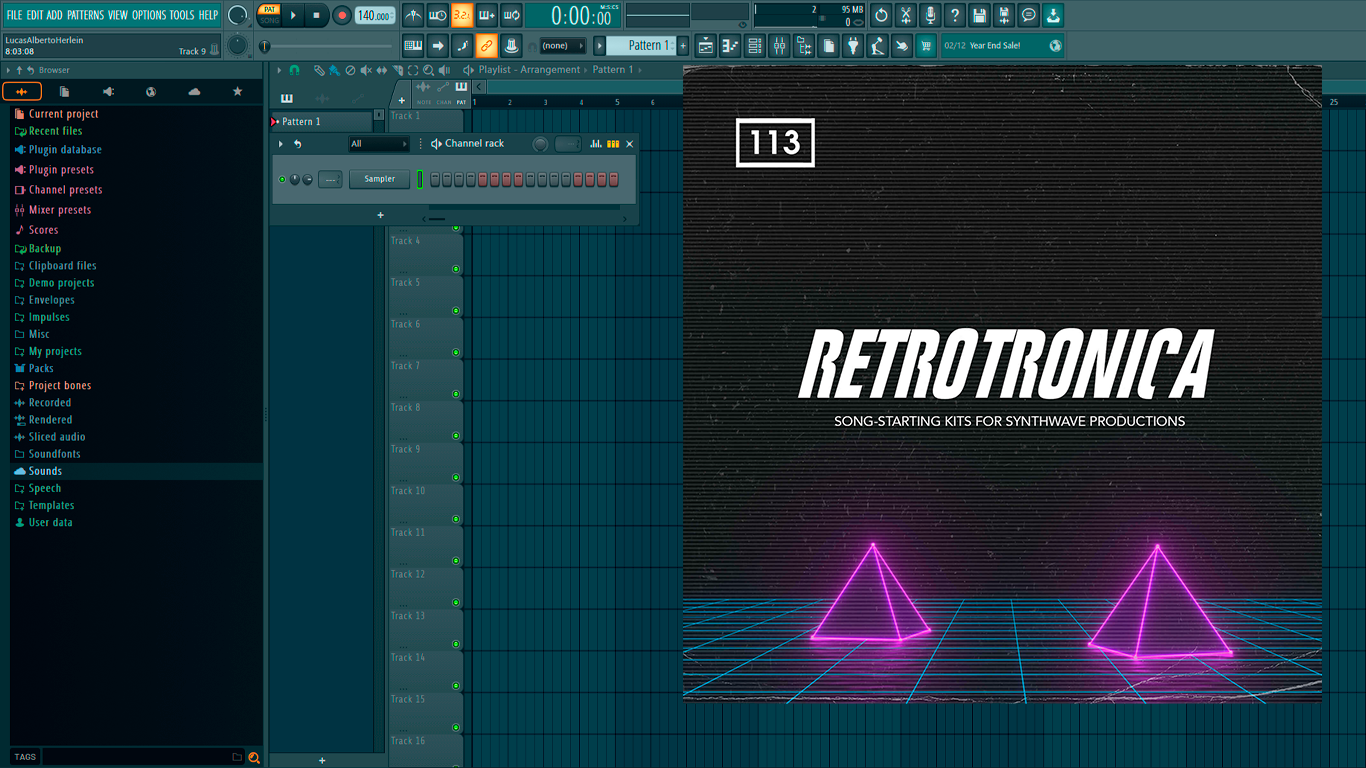Viewport: 1366px width, 768px height.
Task: Expand Plugin presets folder
Action: pyautogui.click(x=61, y=170)
